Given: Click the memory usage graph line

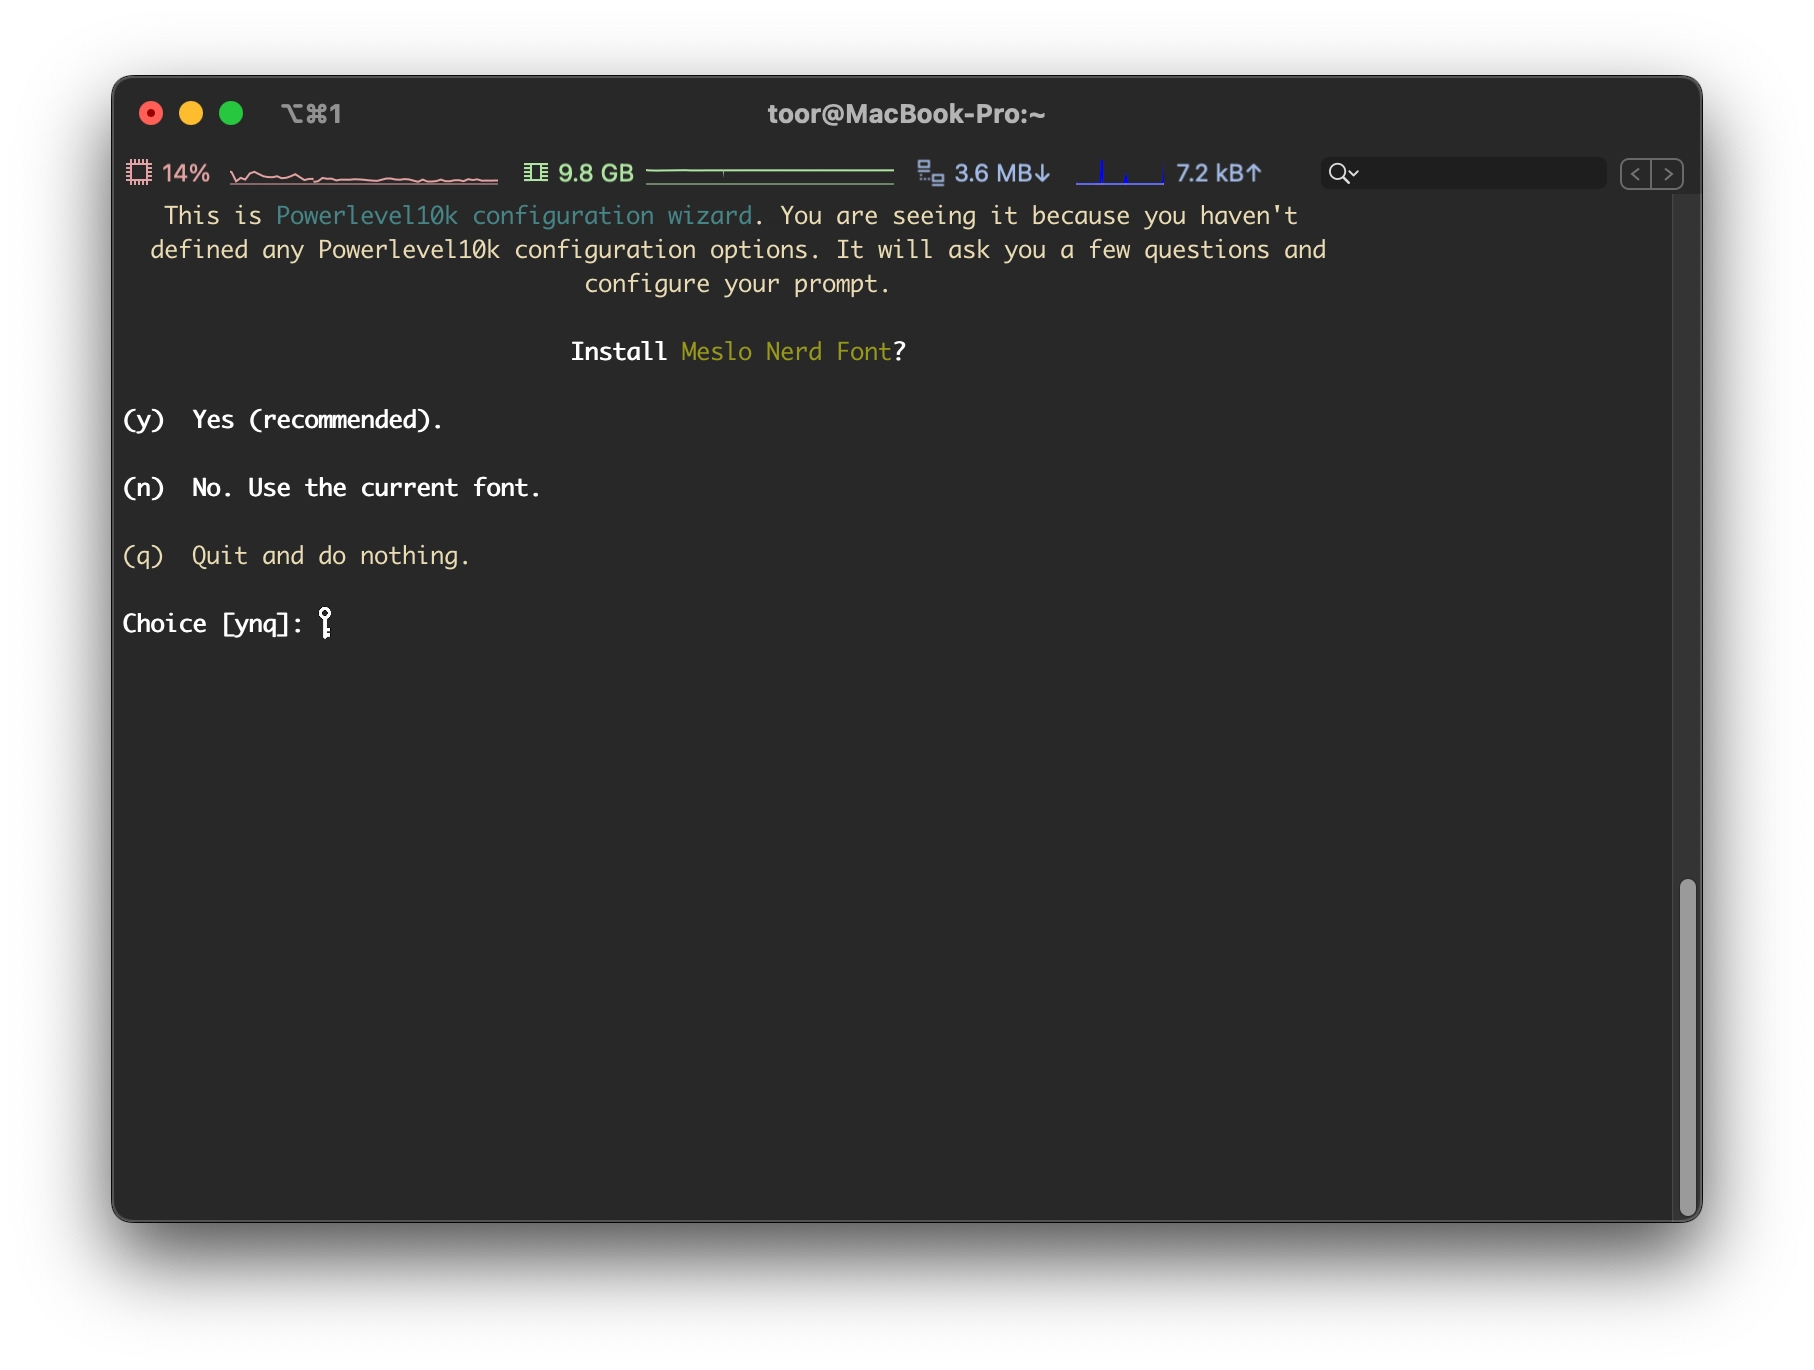Looking at the screenshot, I should pyautogui.click(x=770, y=174).
